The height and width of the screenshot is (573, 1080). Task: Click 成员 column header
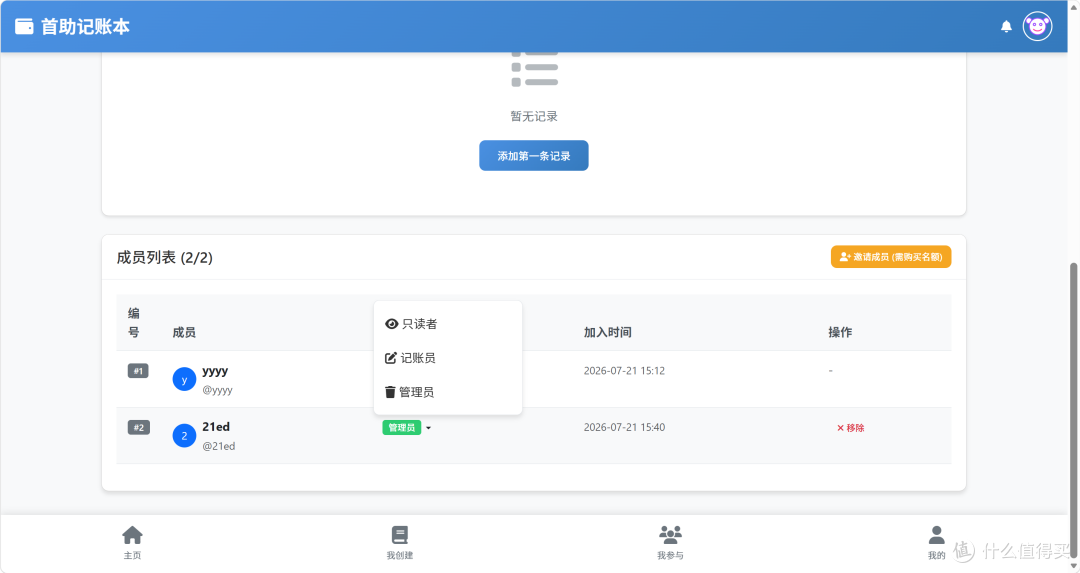(x=184, y=332)
